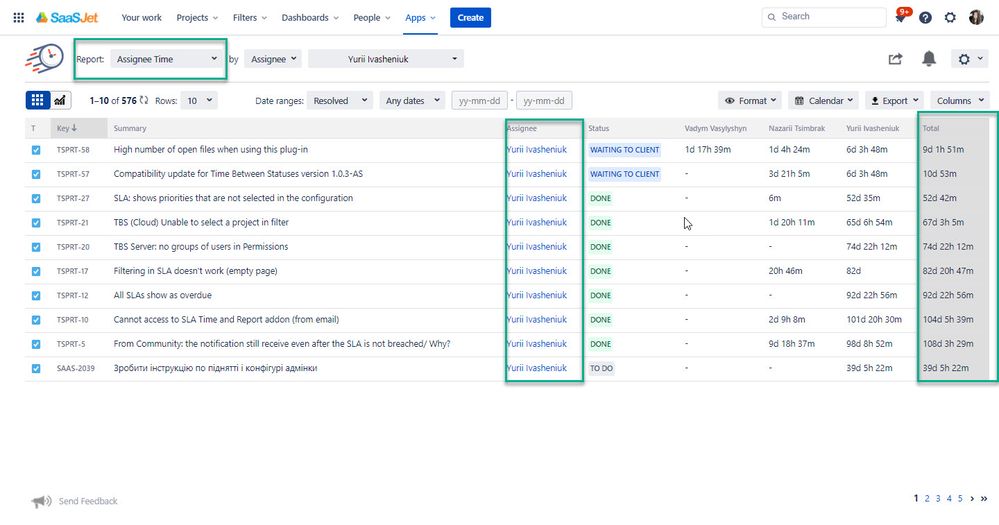Open the report settings gear menu
Viewport: 999px width, 525px height.
(x=970, y=59)
